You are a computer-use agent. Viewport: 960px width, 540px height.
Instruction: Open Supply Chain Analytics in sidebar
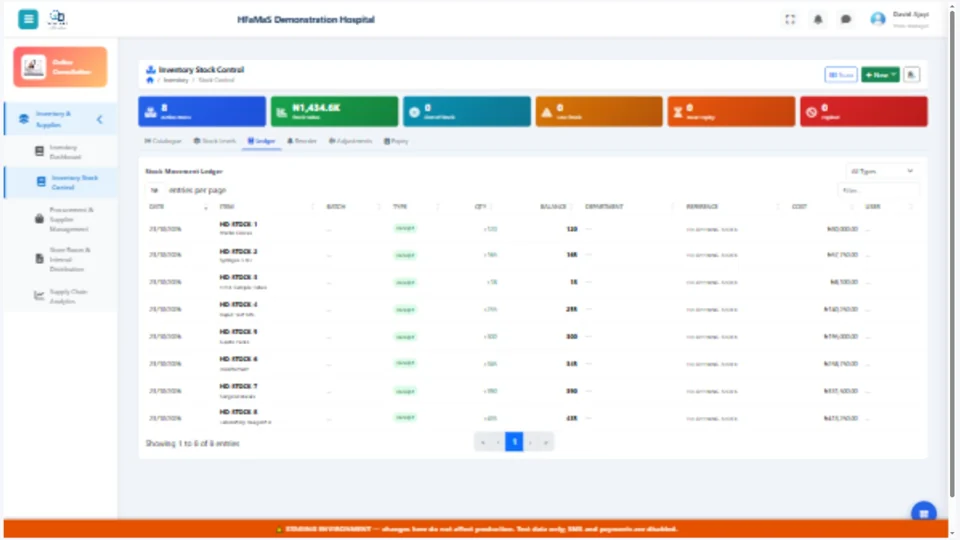(x=60, y=296)
